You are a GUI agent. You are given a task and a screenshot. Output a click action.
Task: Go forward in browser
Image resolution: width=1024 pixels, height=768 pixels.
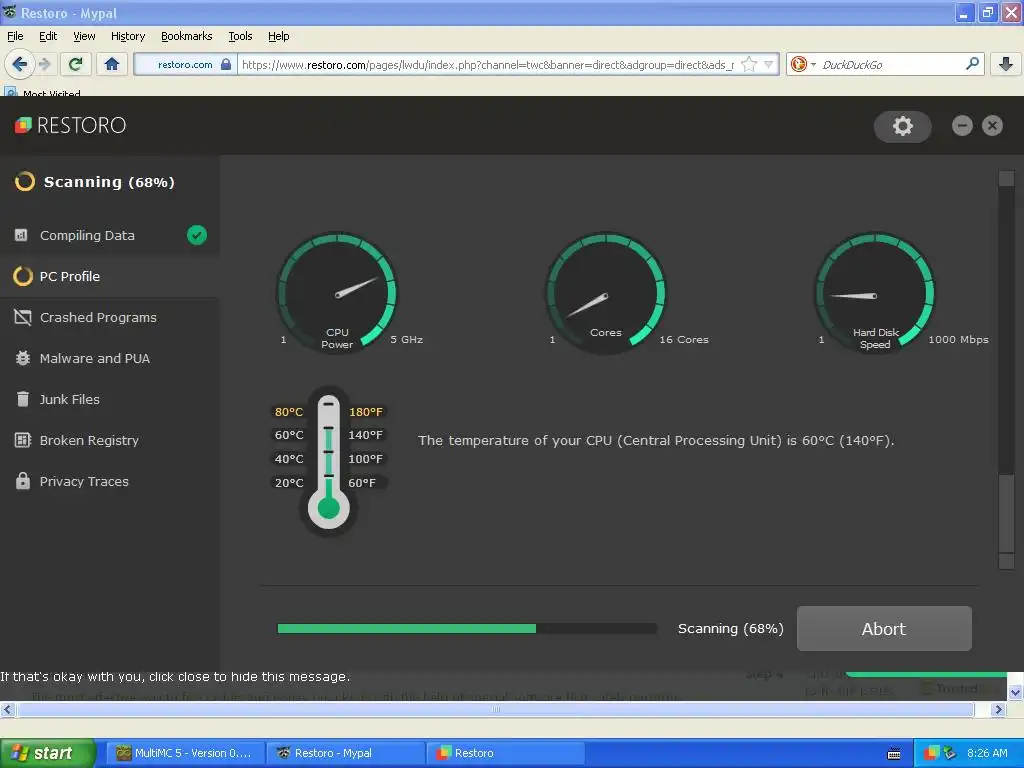pos(45,64)
